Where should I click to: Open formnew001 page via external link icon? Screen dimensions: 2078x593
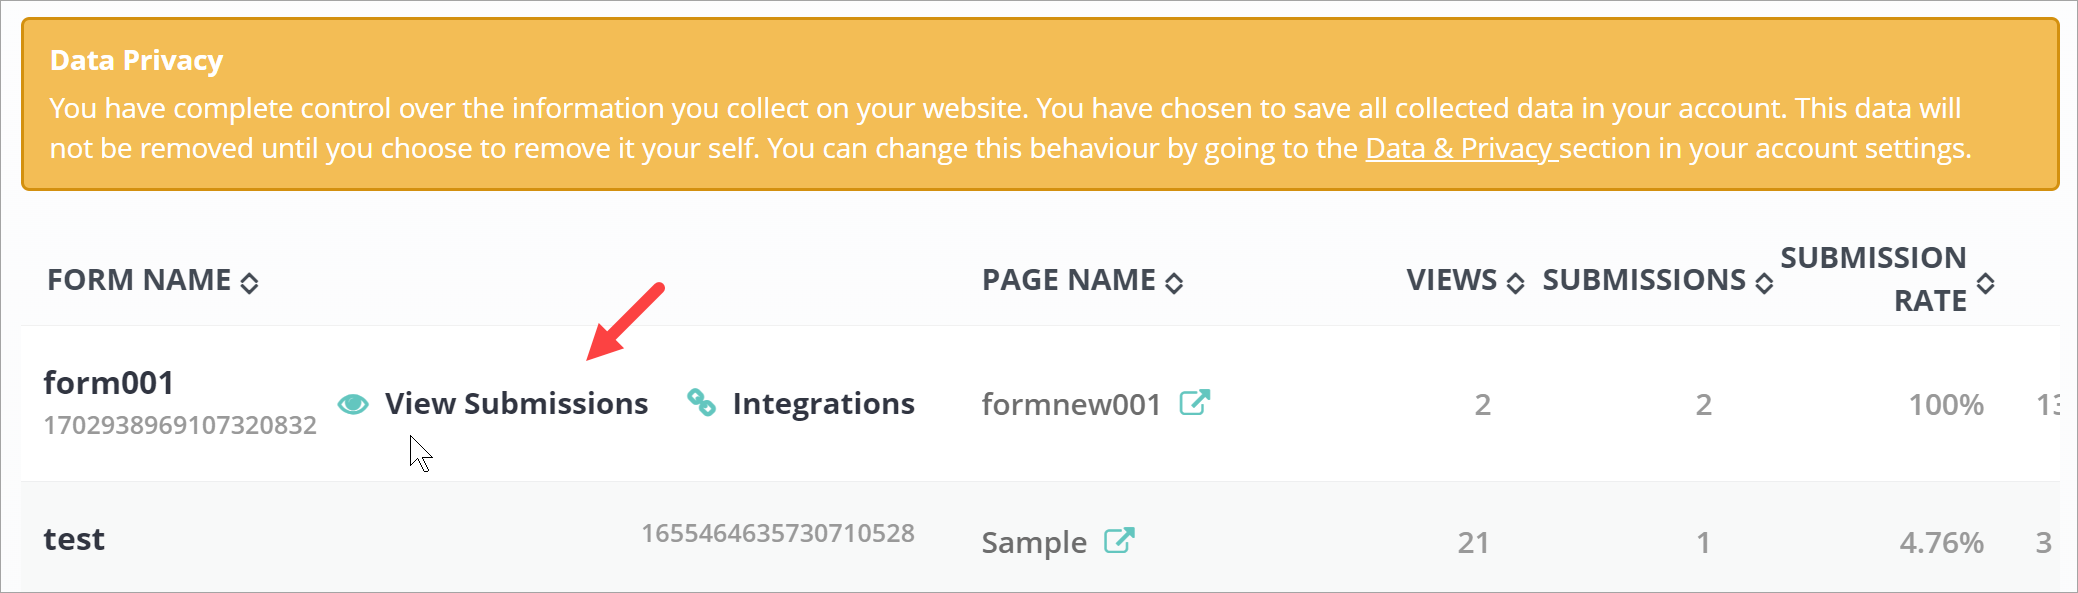coord(1194,403)
